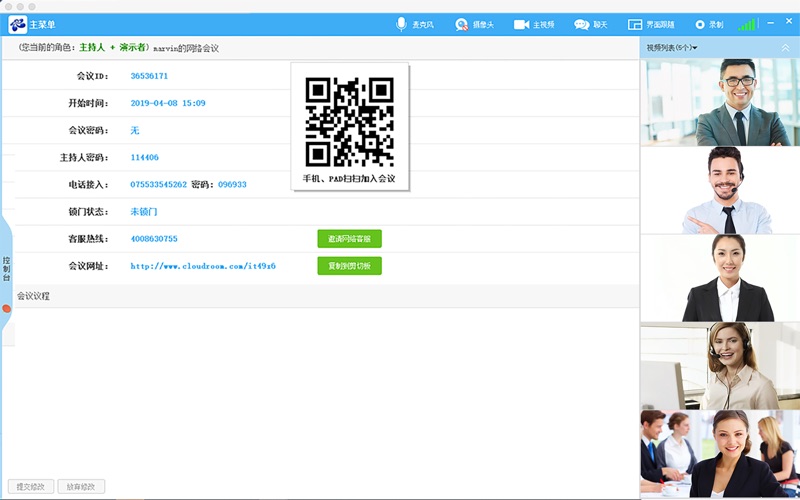The image size is (800, 500).
Task: Click the start time 2019-04-08 15:09
Action: coord(168,103)
